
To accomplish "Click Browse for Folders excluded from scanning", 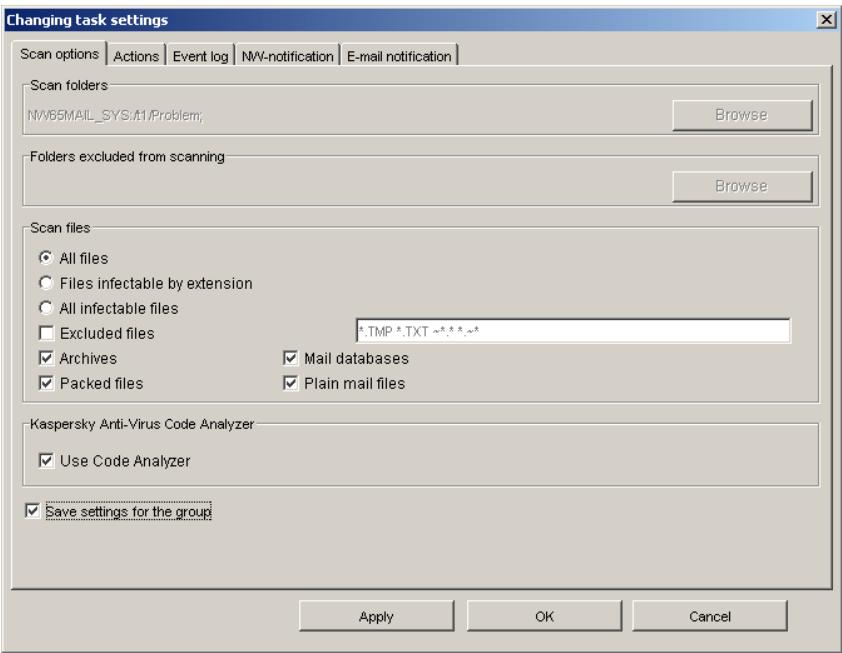I will [x=742, y=186].
